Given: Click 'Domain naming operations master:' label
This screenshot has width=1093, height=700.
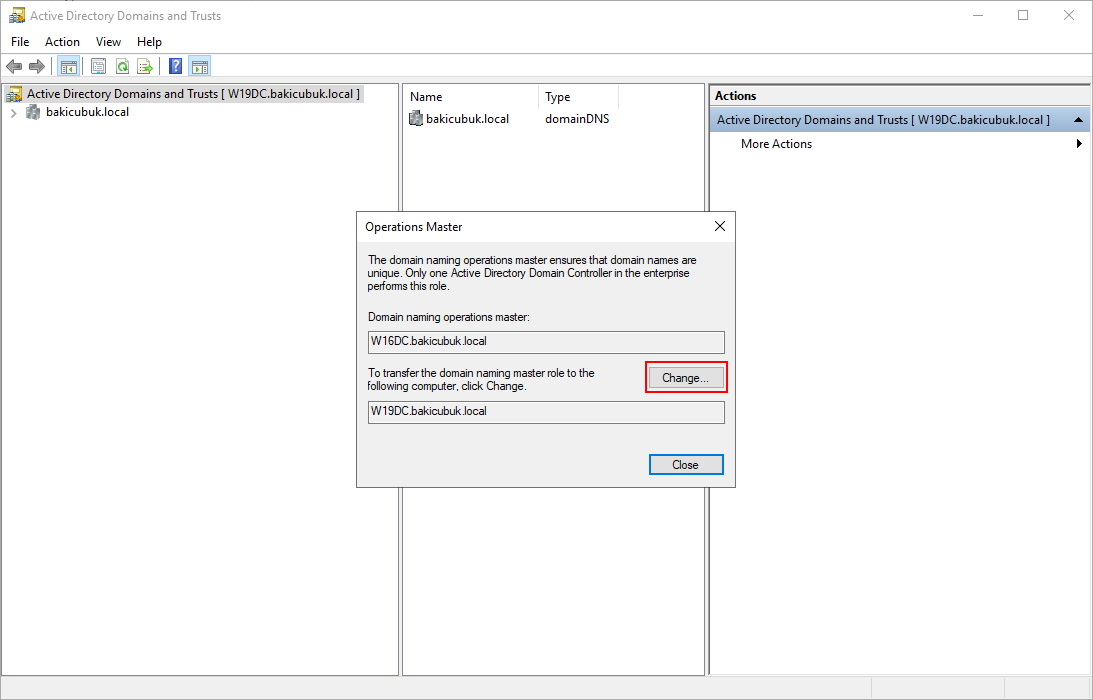Looking at the screenshot, I should [x=449, y=317].
